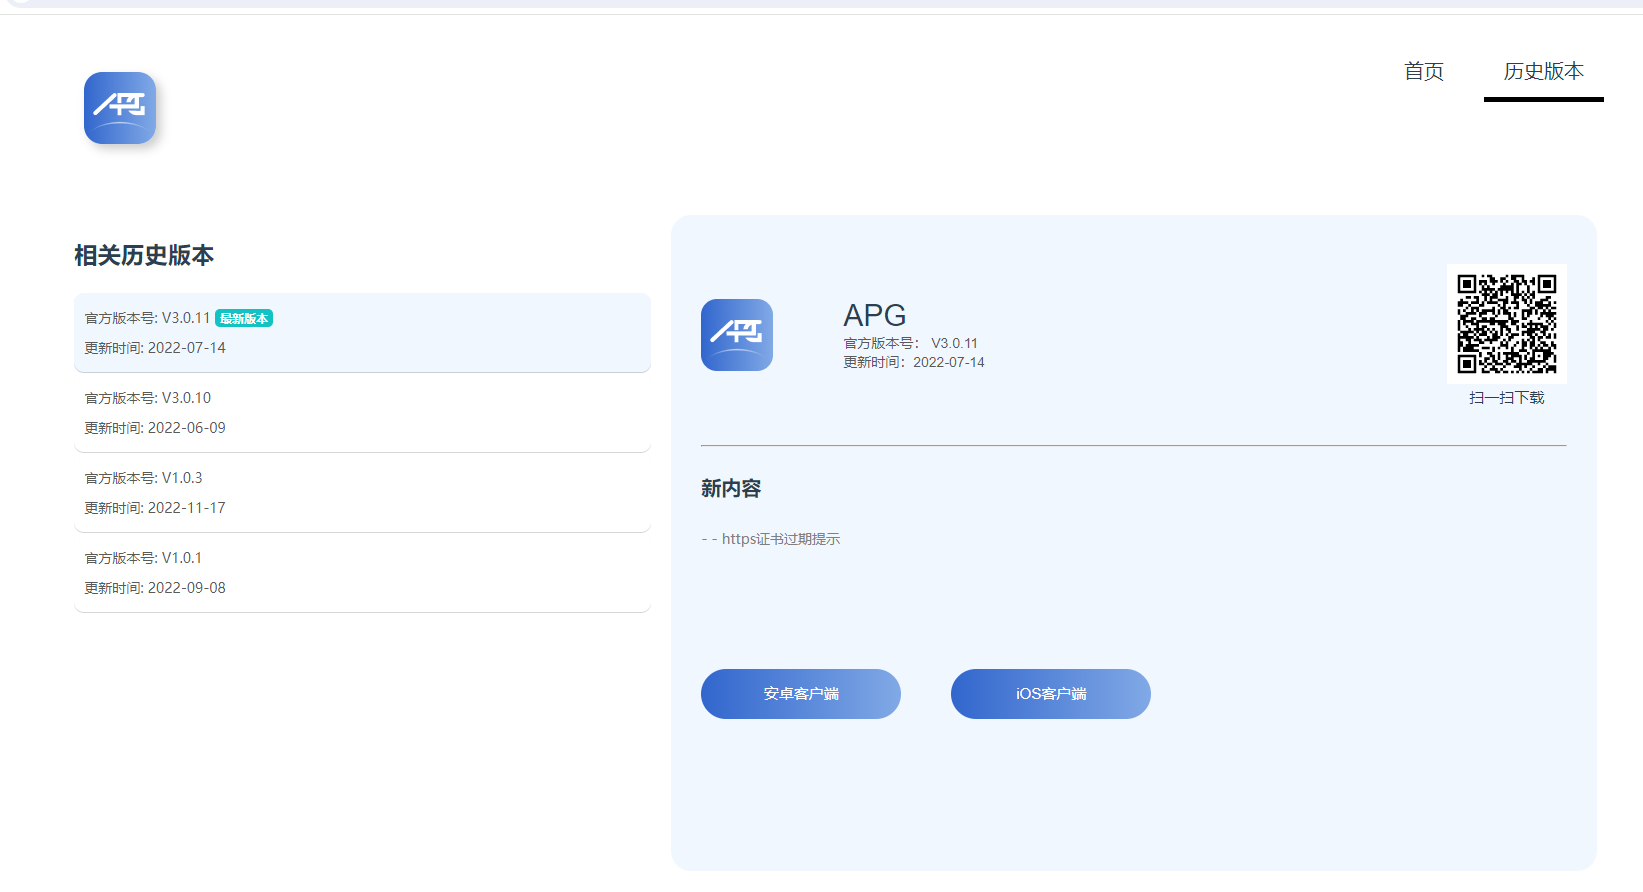1643x892 pixels.
Task: Open the 首页 tab
Action: pos(1424,72)
